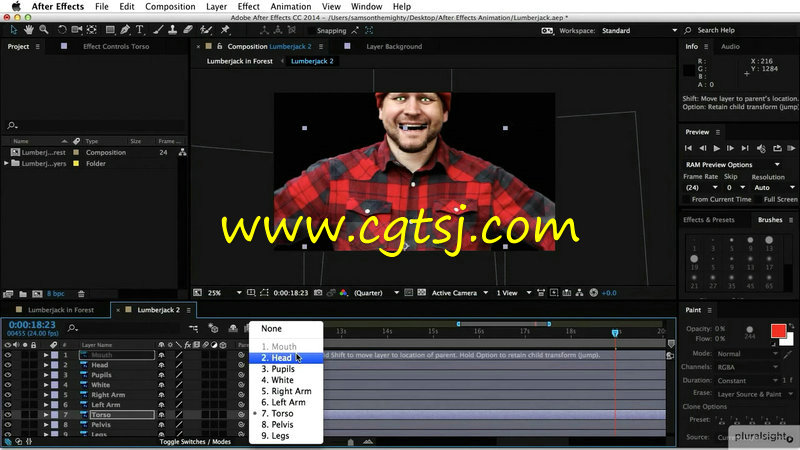
Task: Switch to Audio panel tab
Action: (730, 46)
